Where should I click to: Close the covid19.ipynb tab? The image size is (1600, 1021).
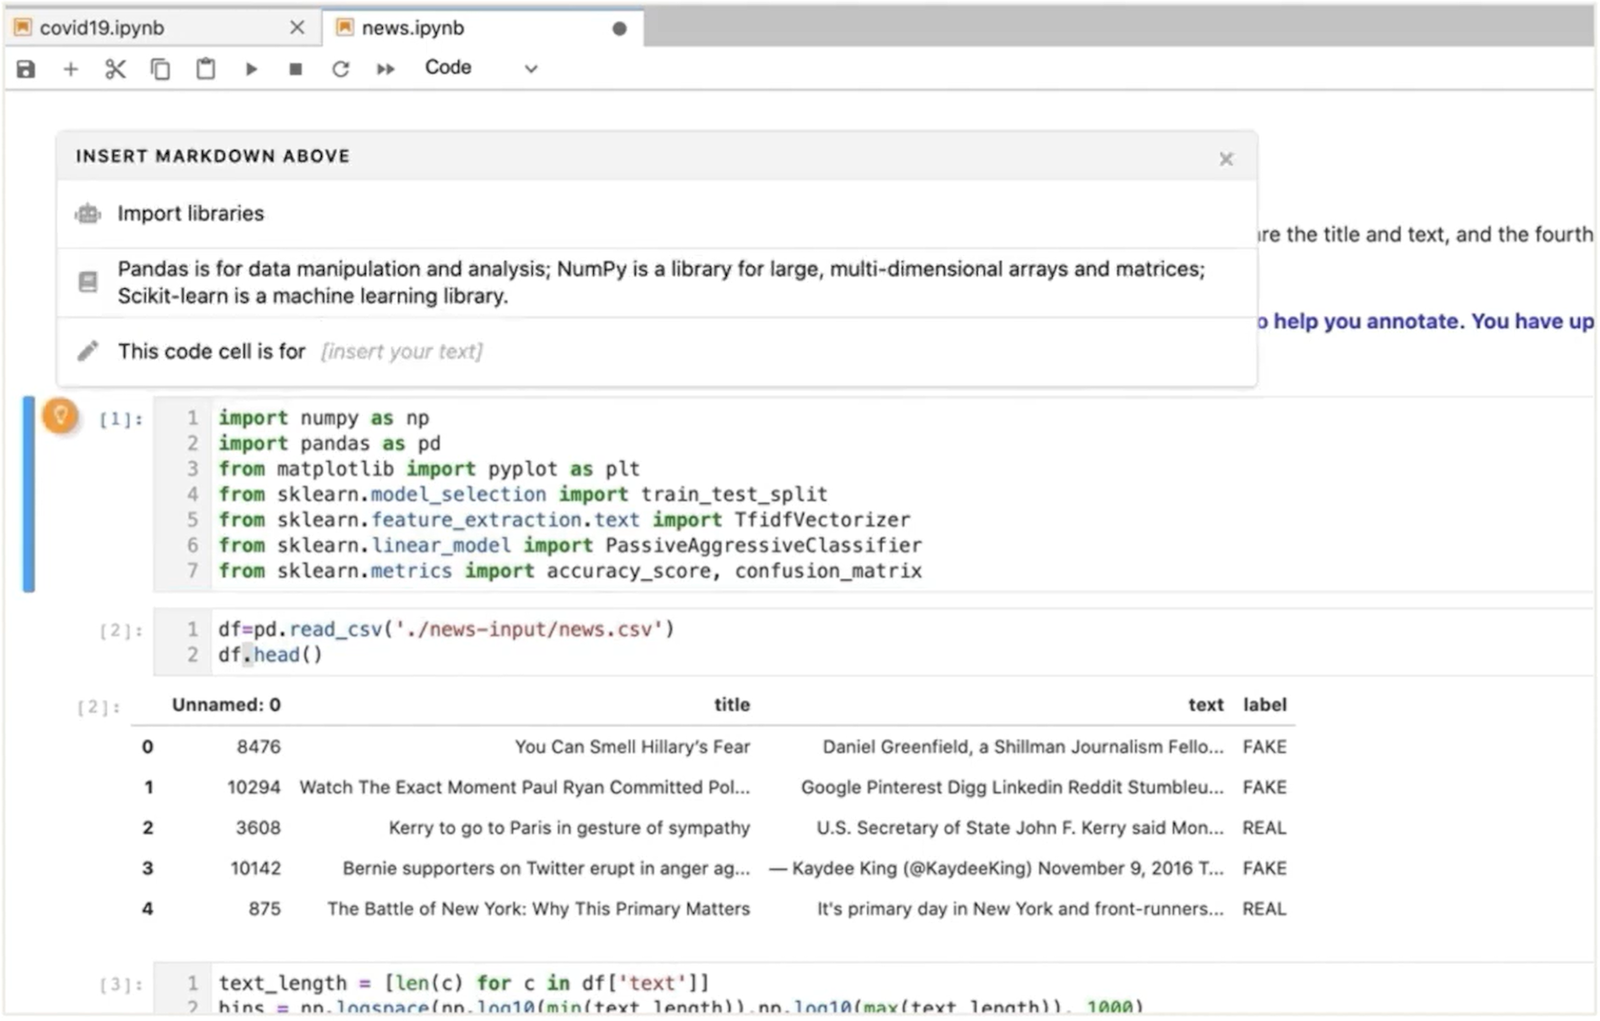[x=297, y=28]
